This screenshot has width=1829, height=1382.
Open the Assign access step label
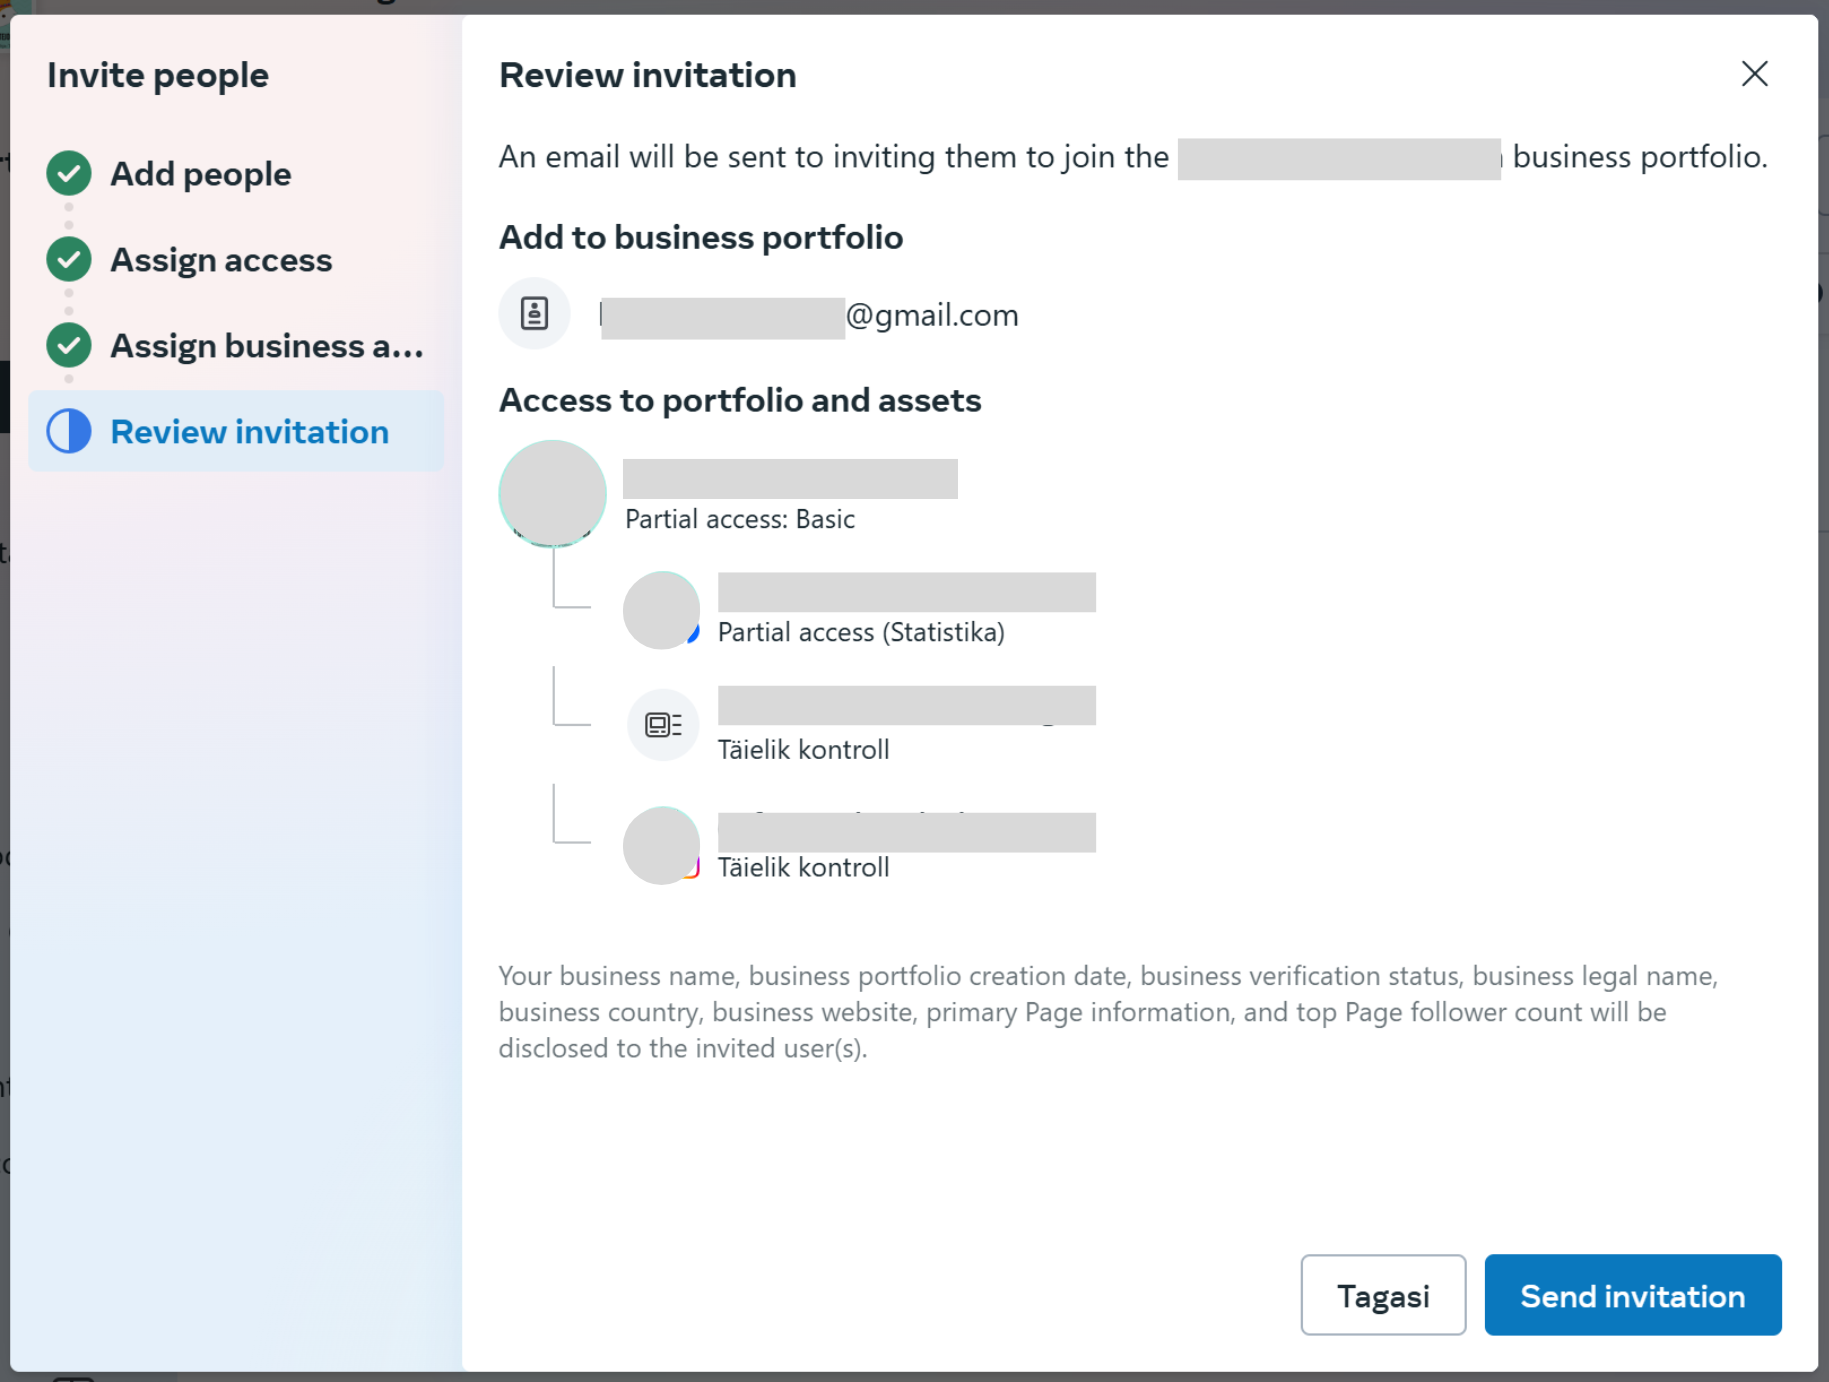coord(221,260)
